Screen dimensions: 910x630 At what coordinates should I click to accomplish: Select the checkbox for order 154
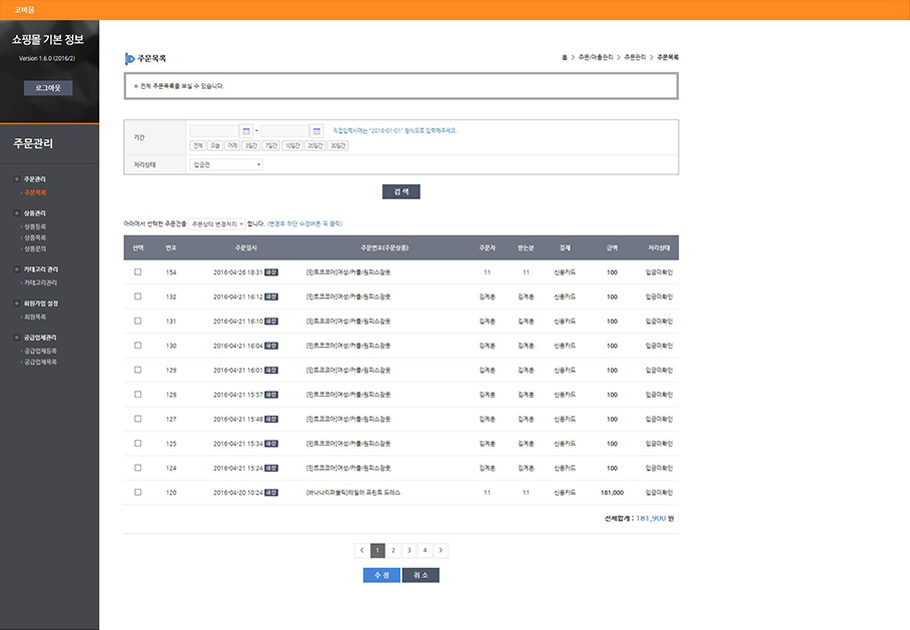click(138, 271)
